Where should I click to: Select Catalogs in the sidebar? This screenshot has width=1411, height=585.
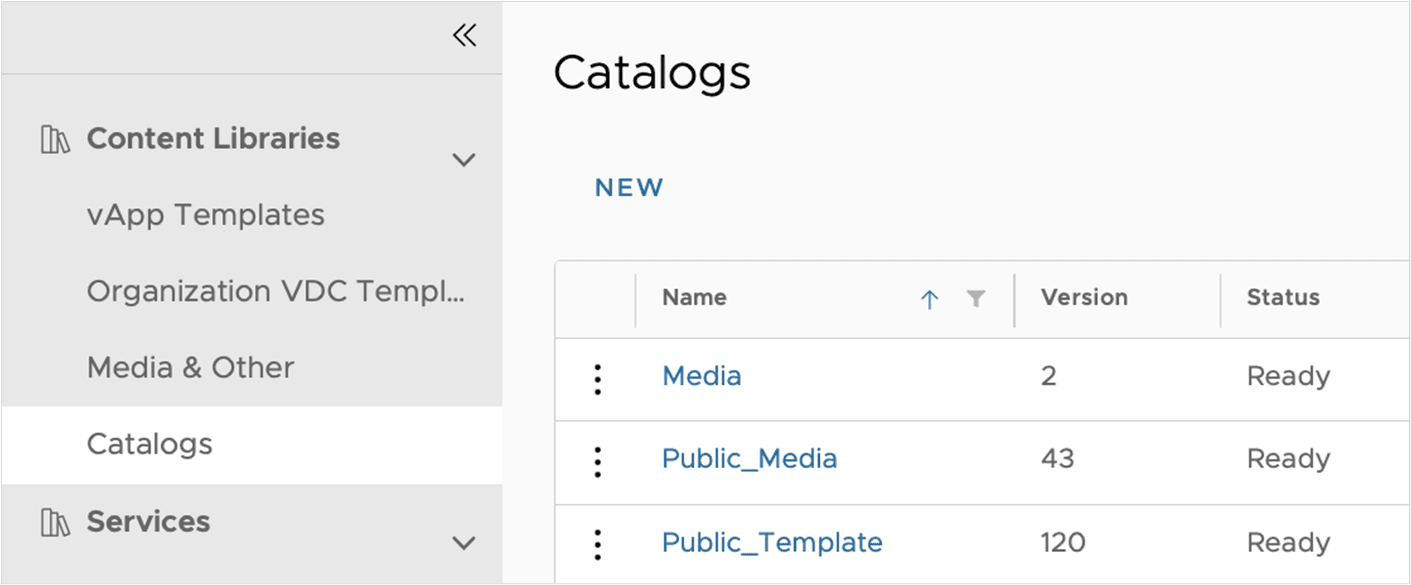(x=251, y=445)
